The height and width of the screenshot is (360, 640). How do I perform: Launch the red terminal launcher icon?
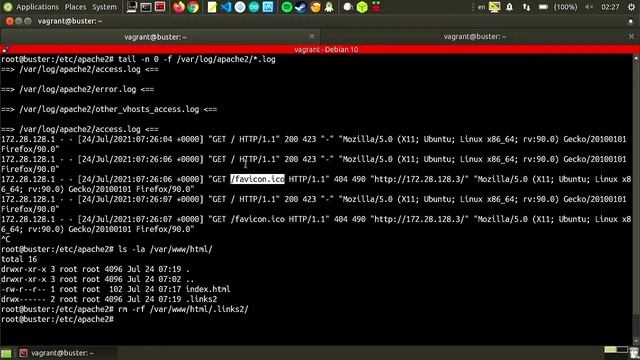[x=160, y=7]
